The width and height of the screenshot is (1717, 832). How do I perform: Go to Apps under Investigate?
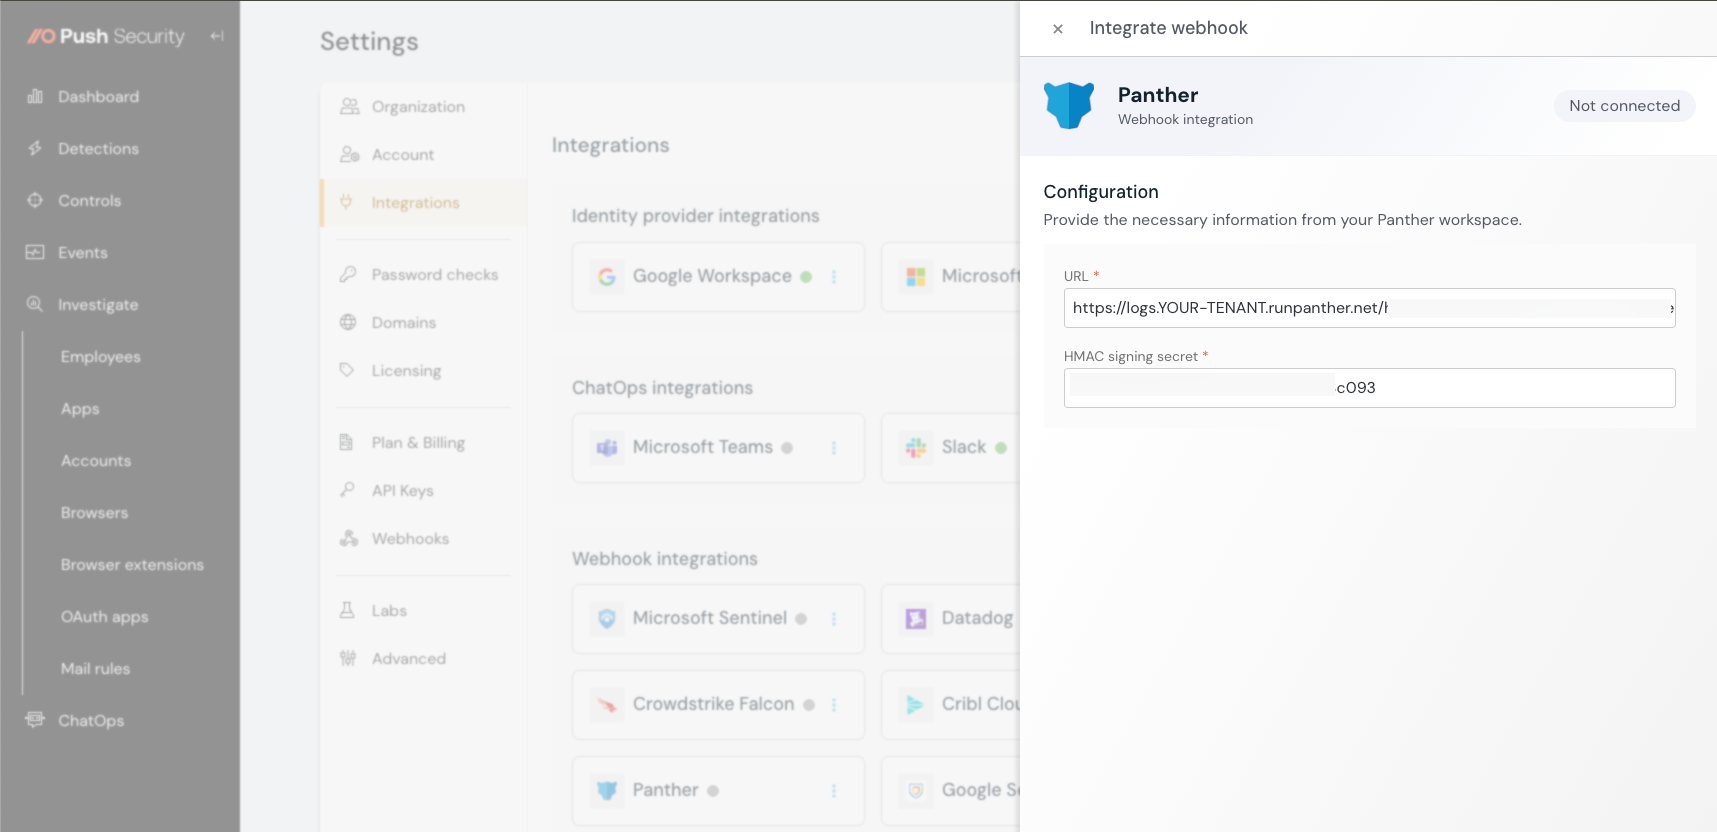tap(80, 409)
